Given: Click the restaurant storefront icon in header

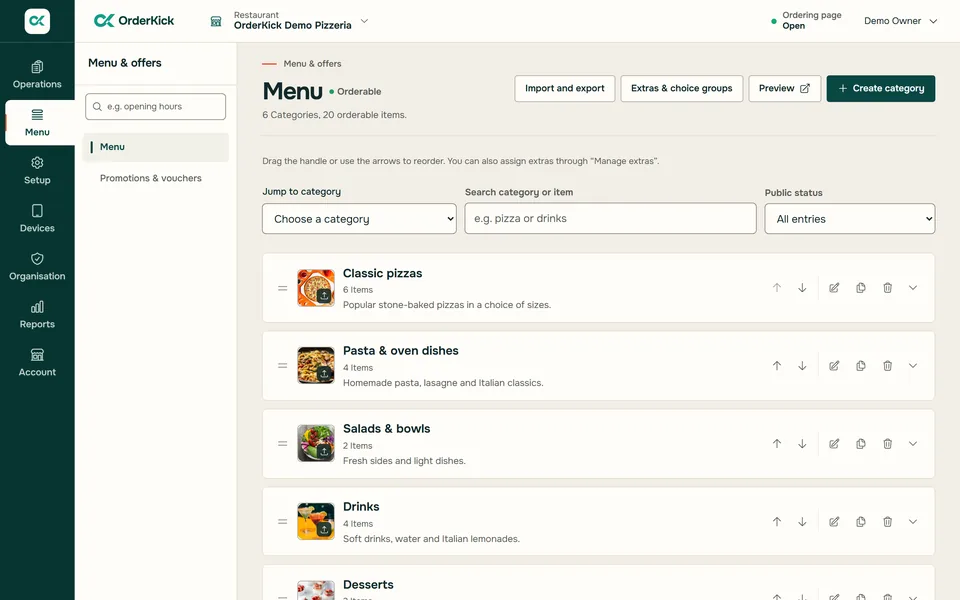Looking at the screenshot, I should click(x=216, y=21).
